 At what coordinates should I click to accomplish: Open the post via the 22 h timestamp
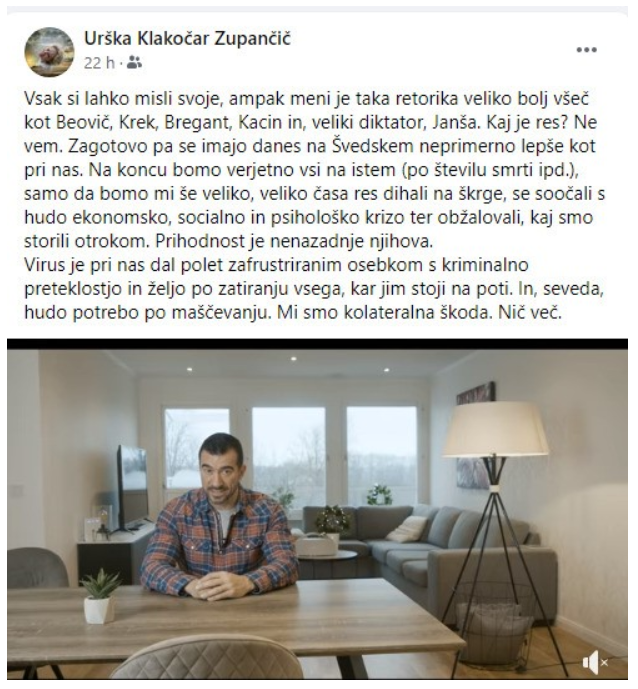click(99, 63)
